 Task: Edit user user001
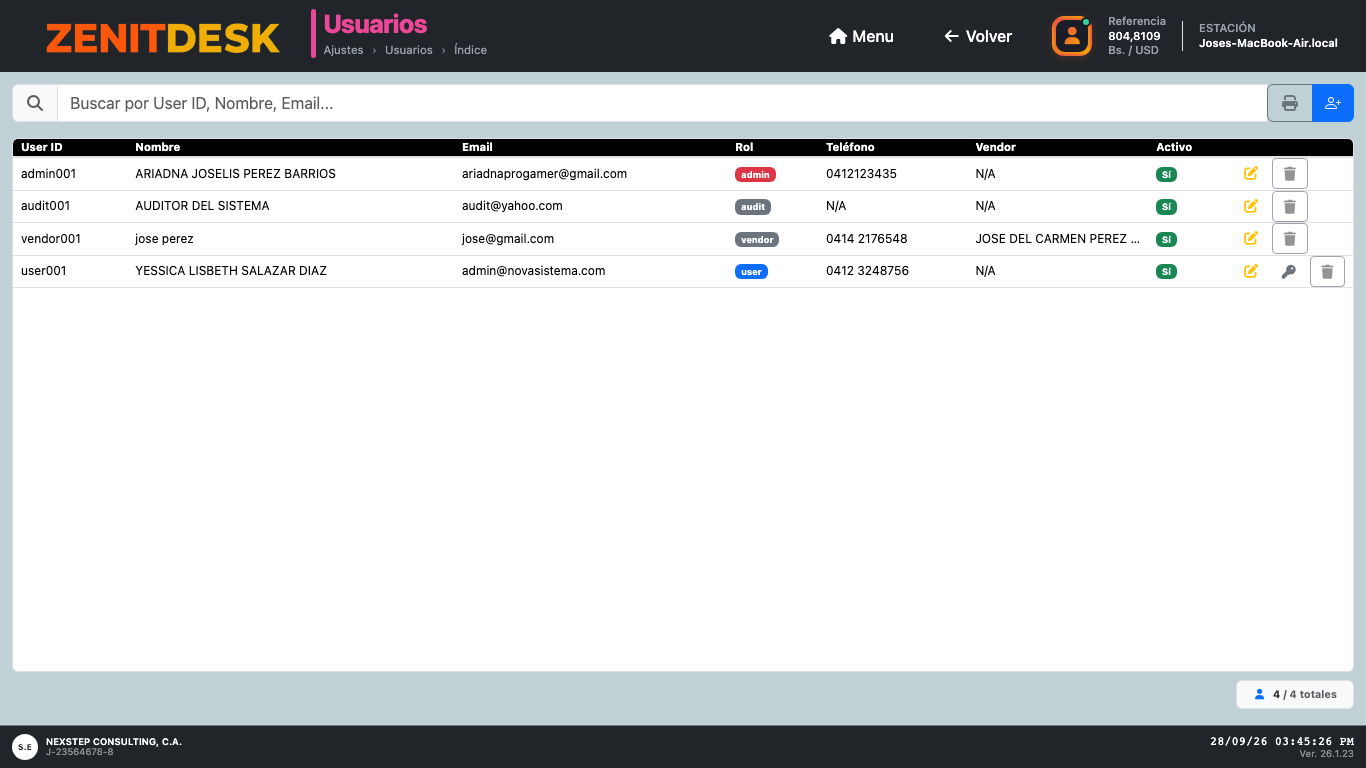click(1250, 271)
